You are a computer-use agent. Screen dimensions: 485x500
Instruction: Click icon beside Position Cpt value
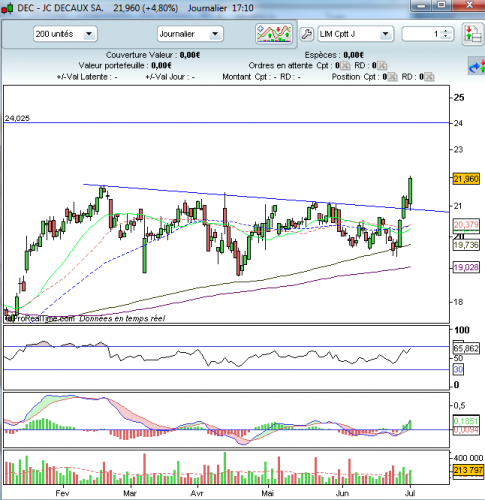393,77
